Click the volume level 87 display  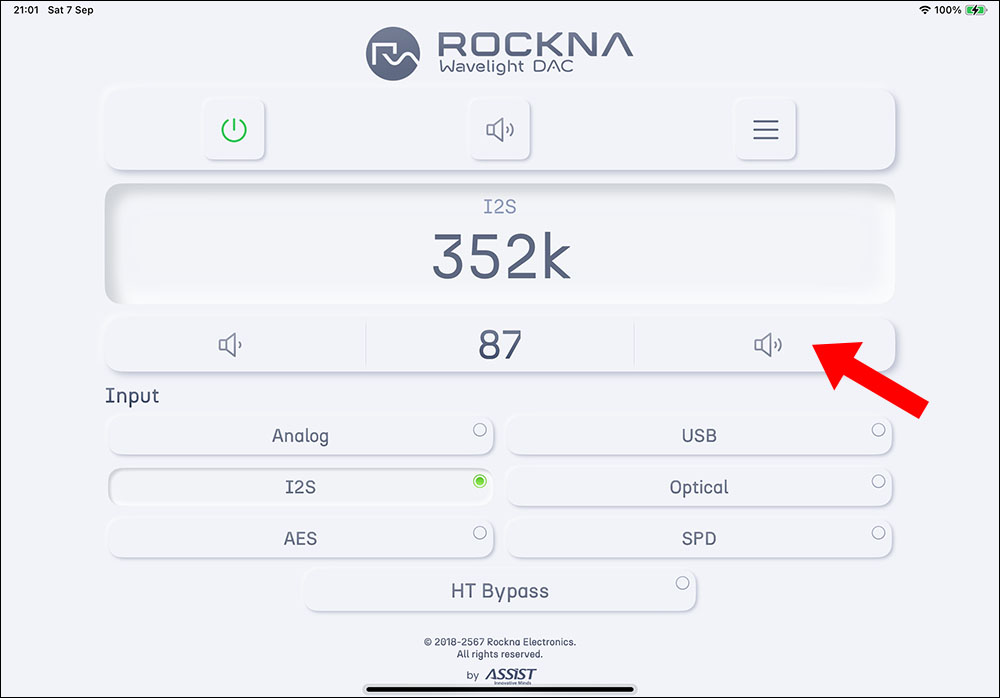coord(500,346)
